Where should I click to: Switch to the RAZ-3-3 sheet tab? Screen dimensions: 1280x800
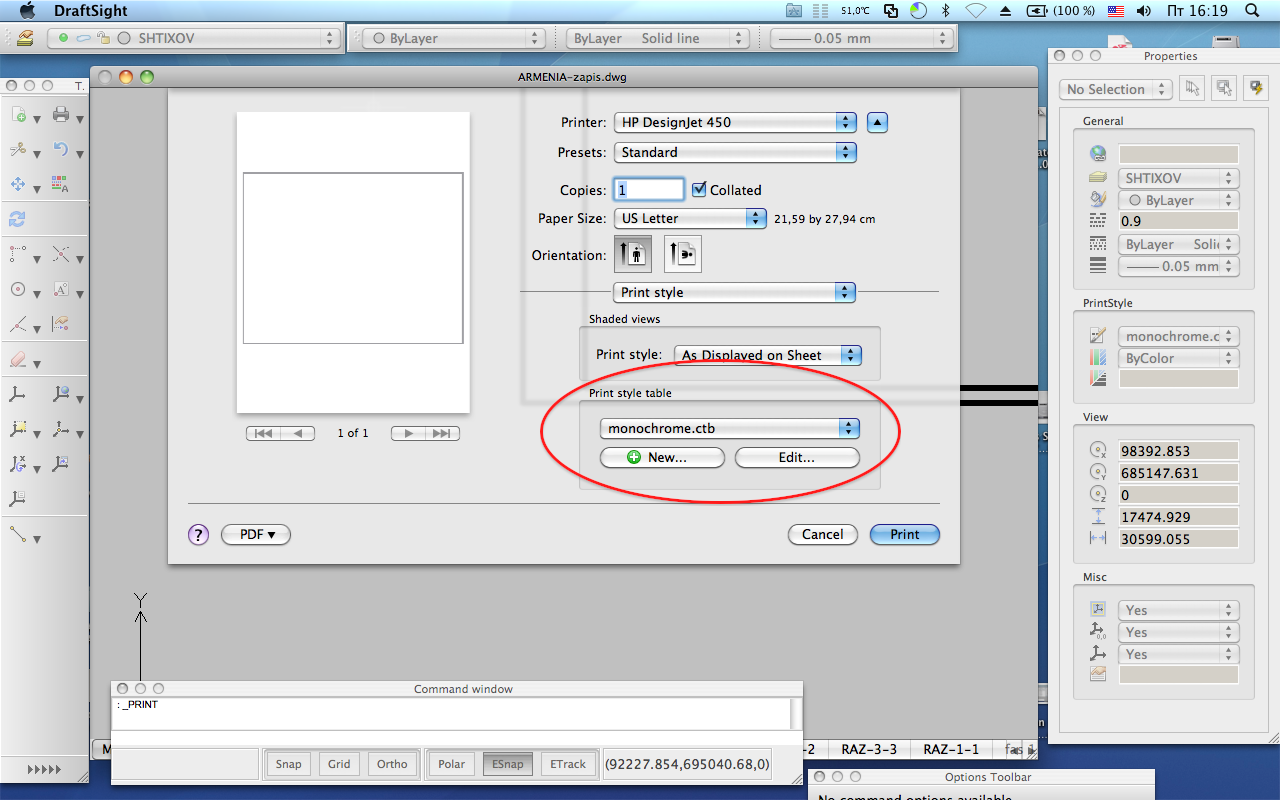868,749
